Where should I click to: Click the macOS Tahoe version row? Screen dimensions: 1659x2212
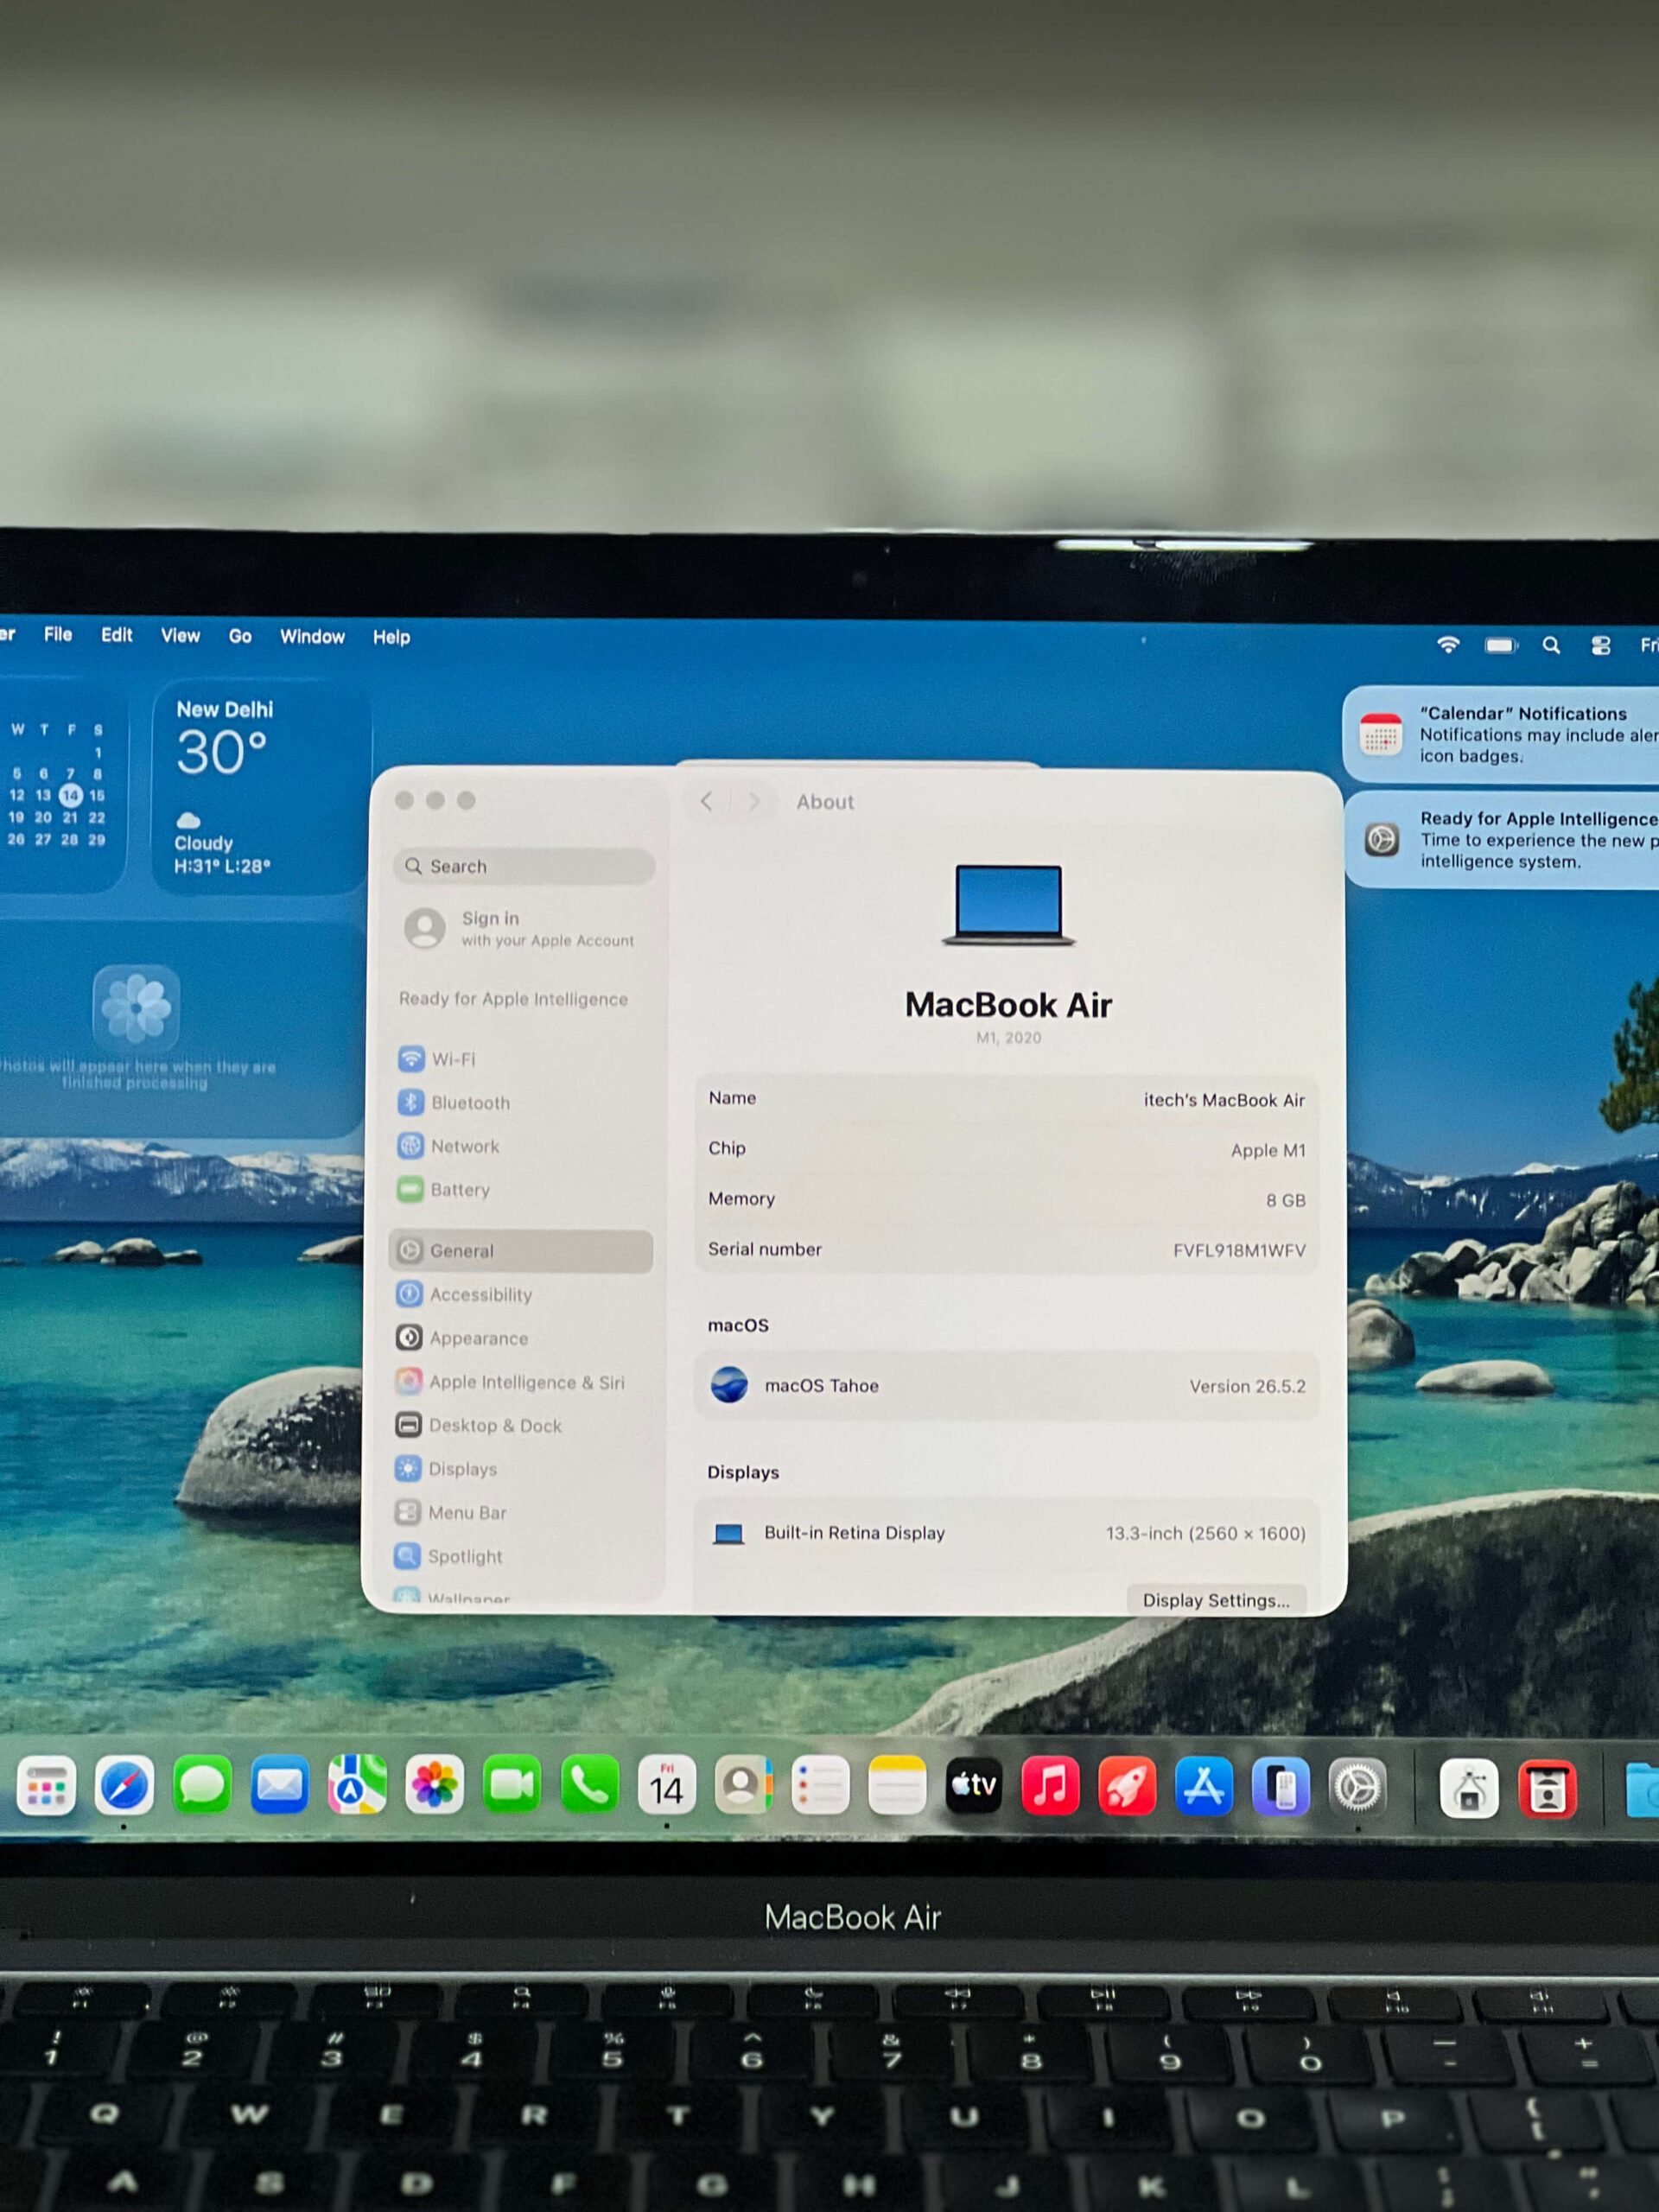pyautogui.click(x=1006, y=1386)
